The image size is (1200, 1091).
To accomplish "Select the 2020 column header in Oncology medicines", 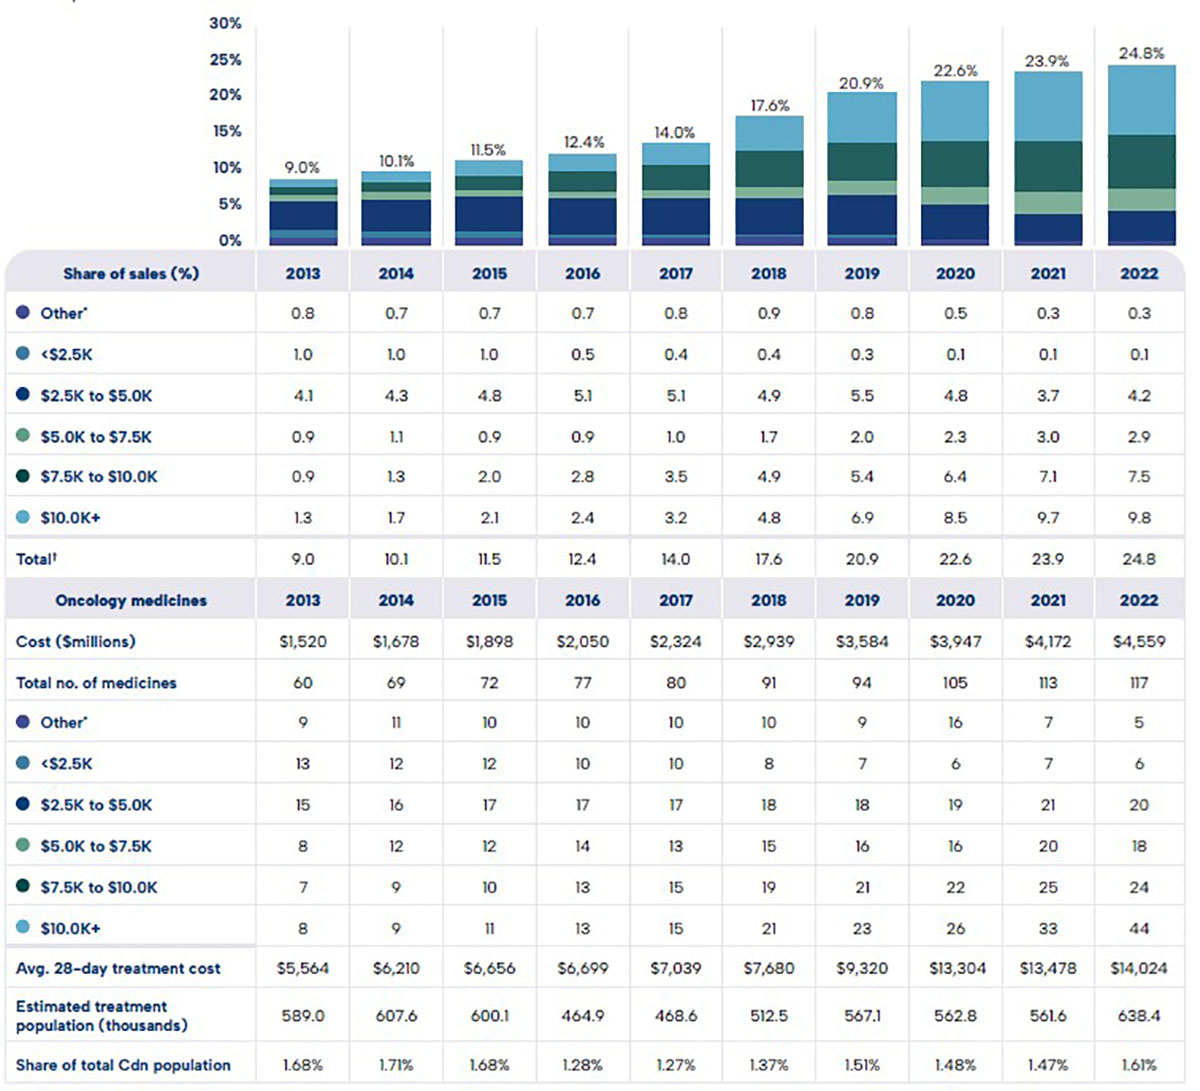I will point(955,600).
